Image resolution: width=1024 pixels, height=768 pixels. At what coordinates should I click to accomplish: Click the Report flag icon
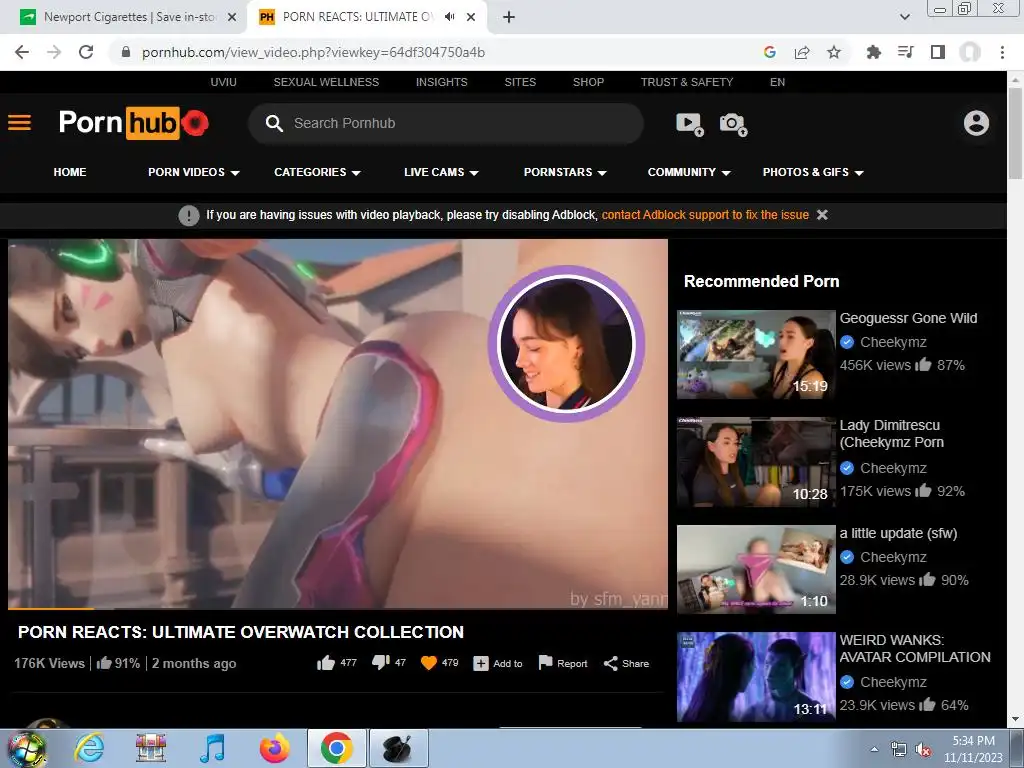[x=545, y=663]
